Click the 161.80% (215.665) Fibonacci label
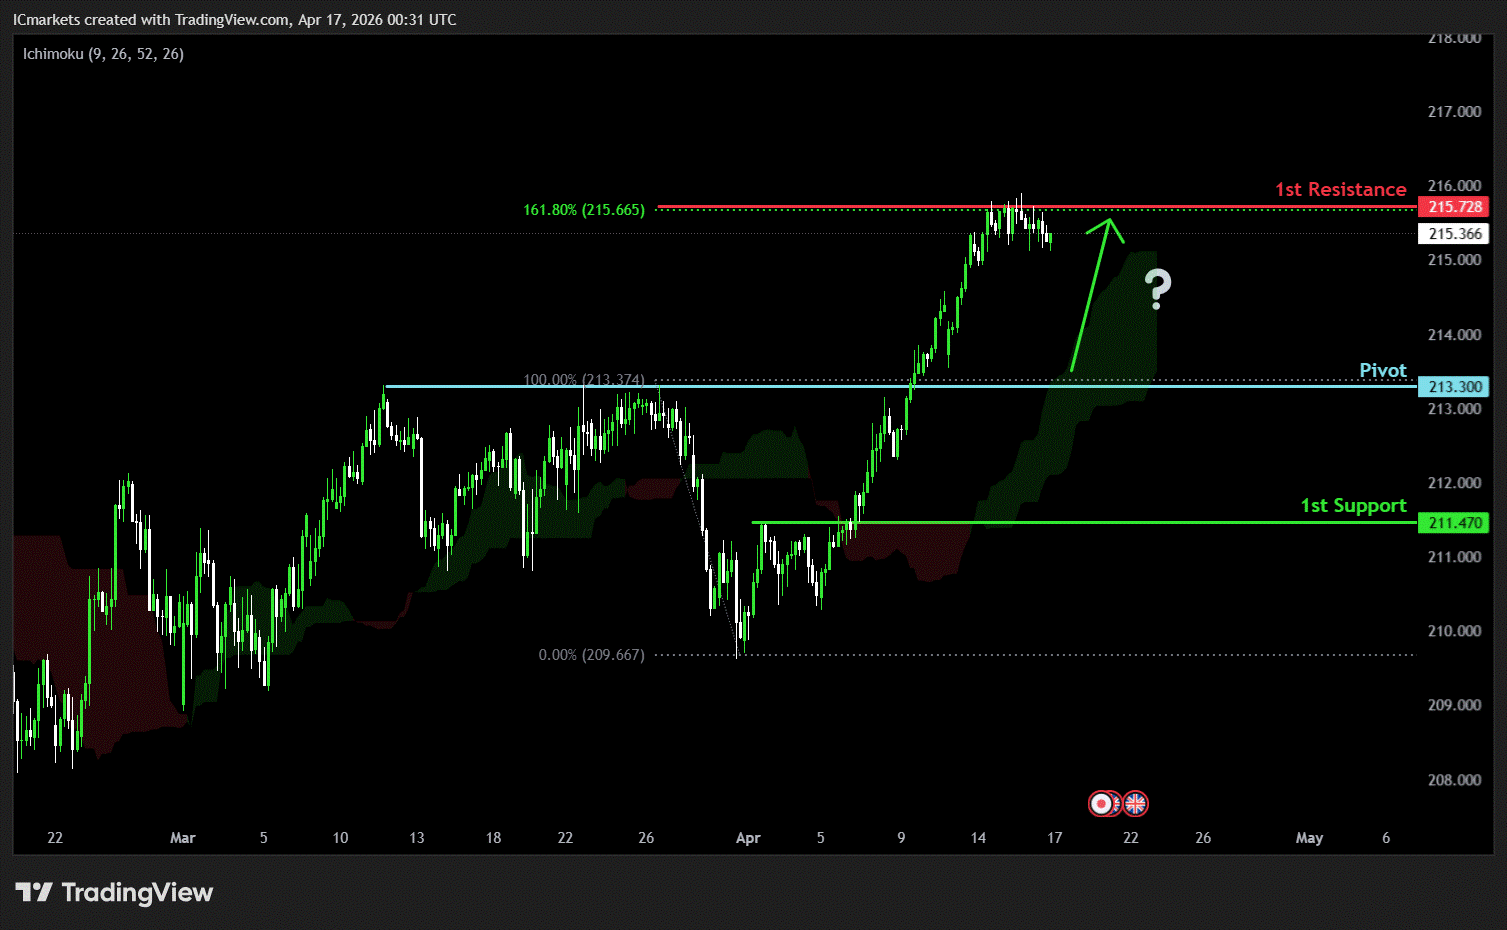 (x=584, y=210)
